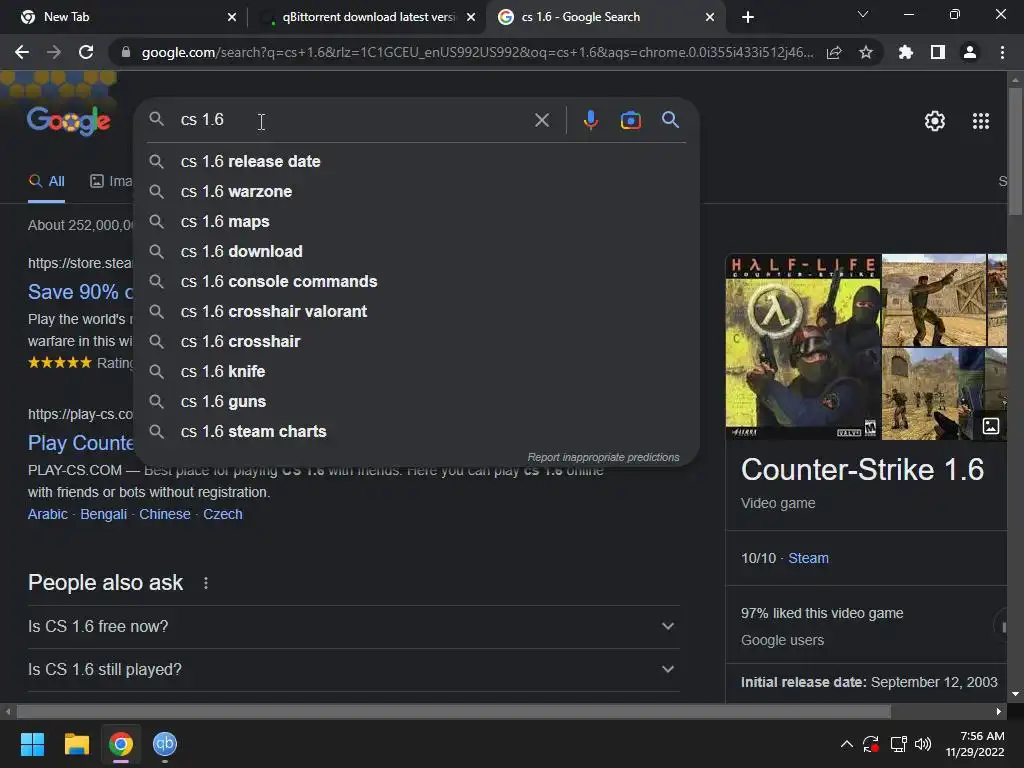This screenshot has width=1024, height=768.
Task: Search by image with the camera icon
Action: (630, 120)
